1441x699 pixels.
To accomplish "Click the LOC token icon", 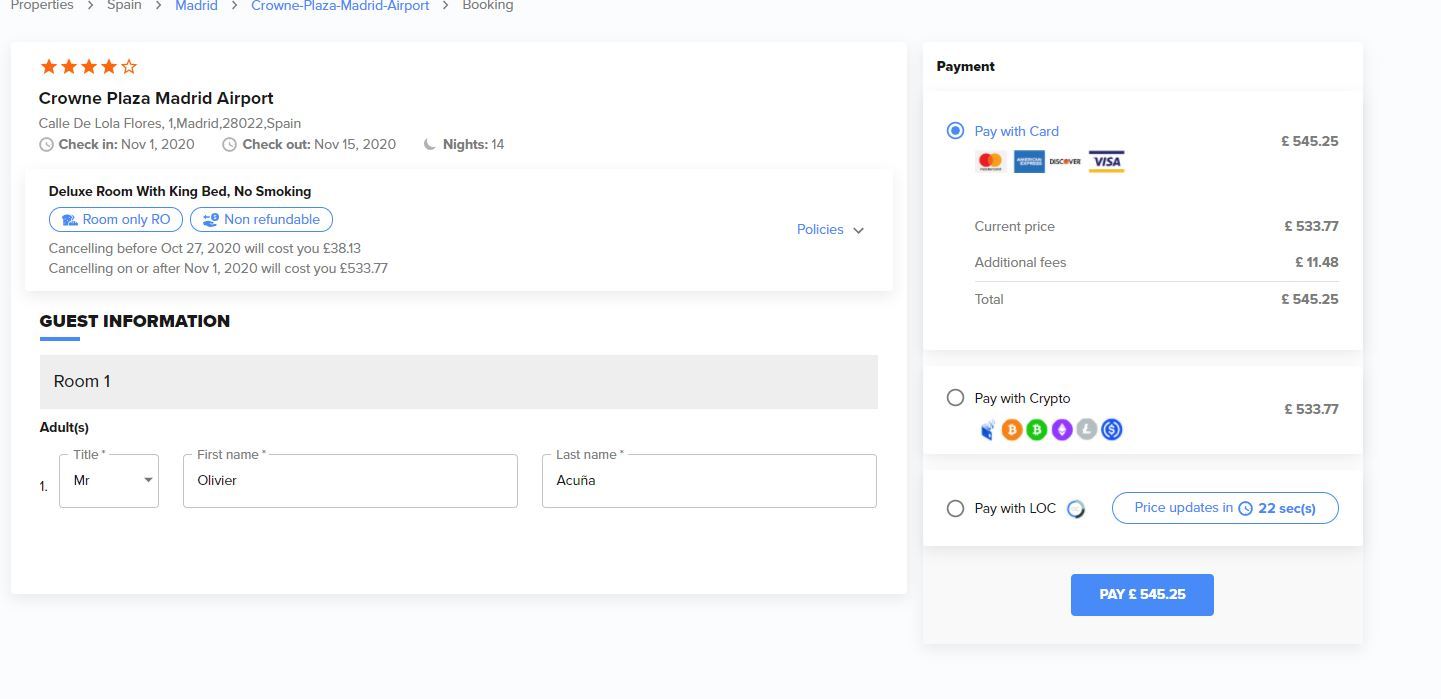I will click(1076, 509).
